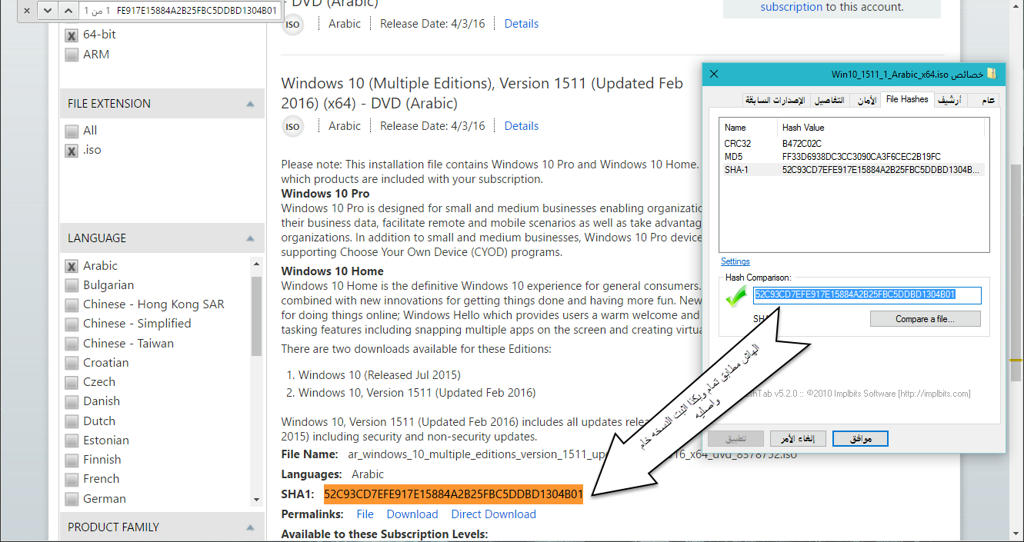The image size is (1024, 542).
Task: Enable Chinese - Taiwan filter
Action: pyautogui.click(x=72, y=343)
